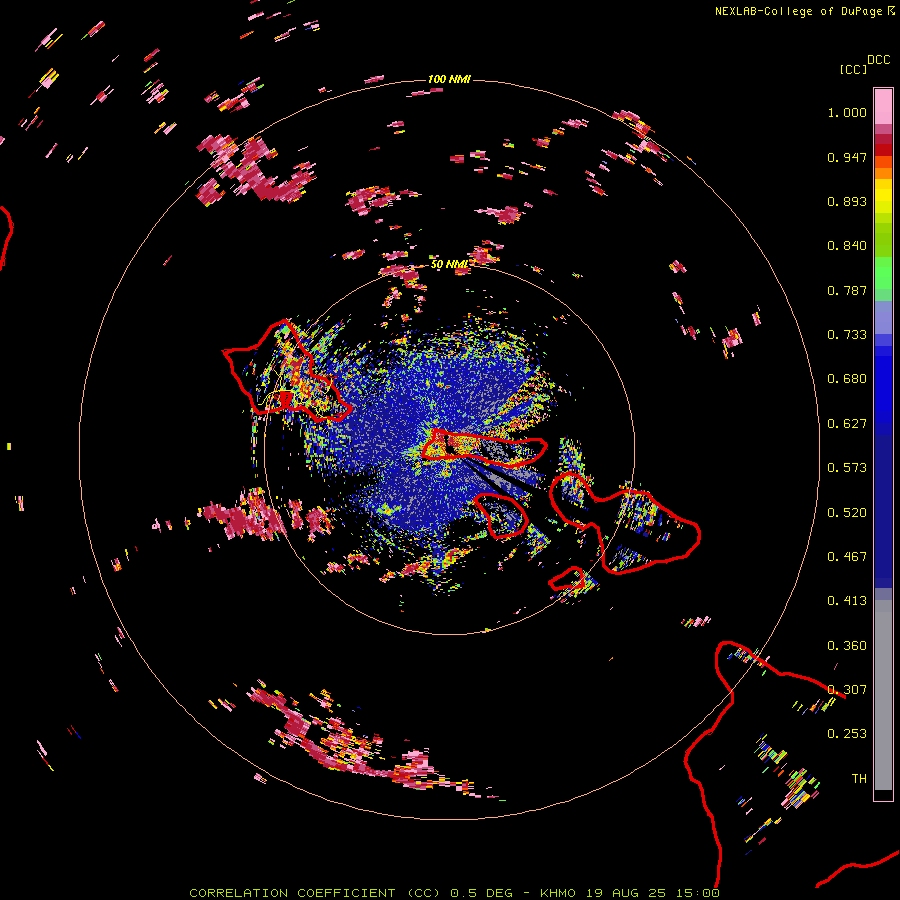This screenshot has width=900, height=900.
Task: Click the gray low-value segment of color bar
Action: point(883,695)
